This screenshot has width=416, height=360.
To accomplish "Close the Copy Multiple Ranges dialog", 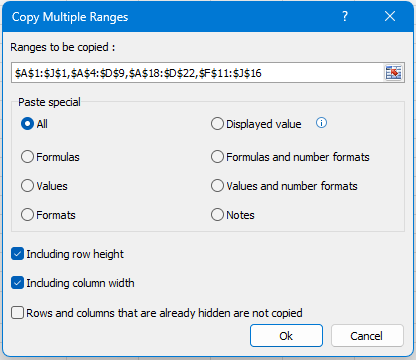I will pyautogui.click(x=390, y=16).
